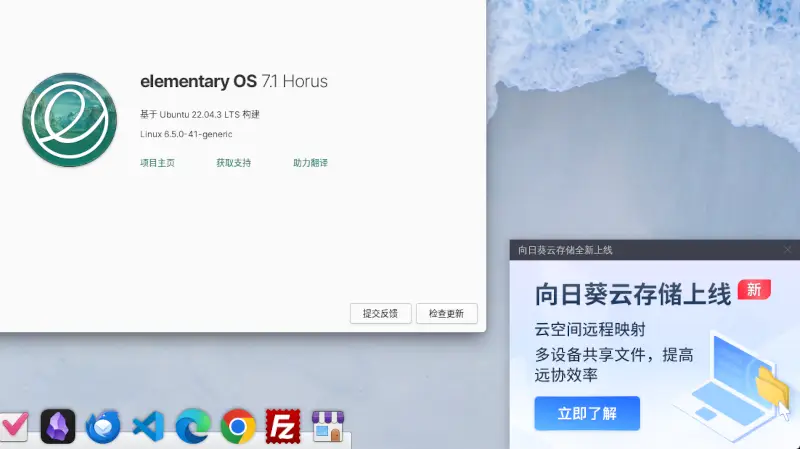Click the blue 立即了解 button
The height and width of the screenshot is (449, 800).
tap(587, 413)
